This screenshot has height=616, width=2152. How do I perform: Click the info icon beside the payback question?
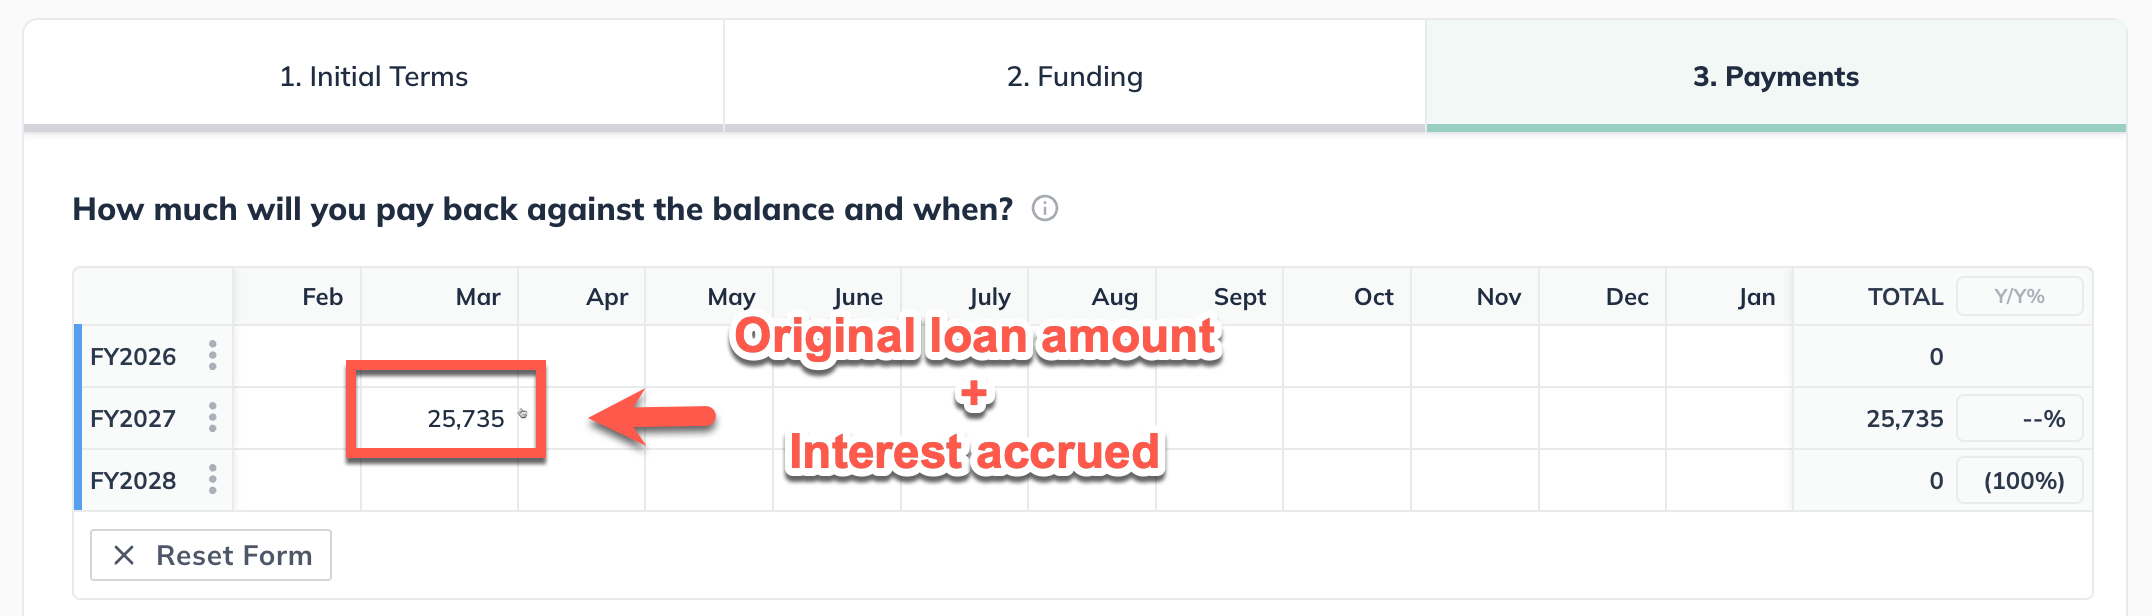(1043, 209)
